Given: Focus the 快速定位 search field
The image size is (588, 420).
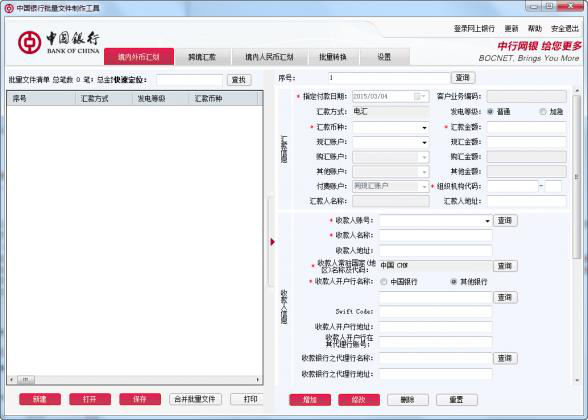Looking at the screenshot, I should 189,80.
